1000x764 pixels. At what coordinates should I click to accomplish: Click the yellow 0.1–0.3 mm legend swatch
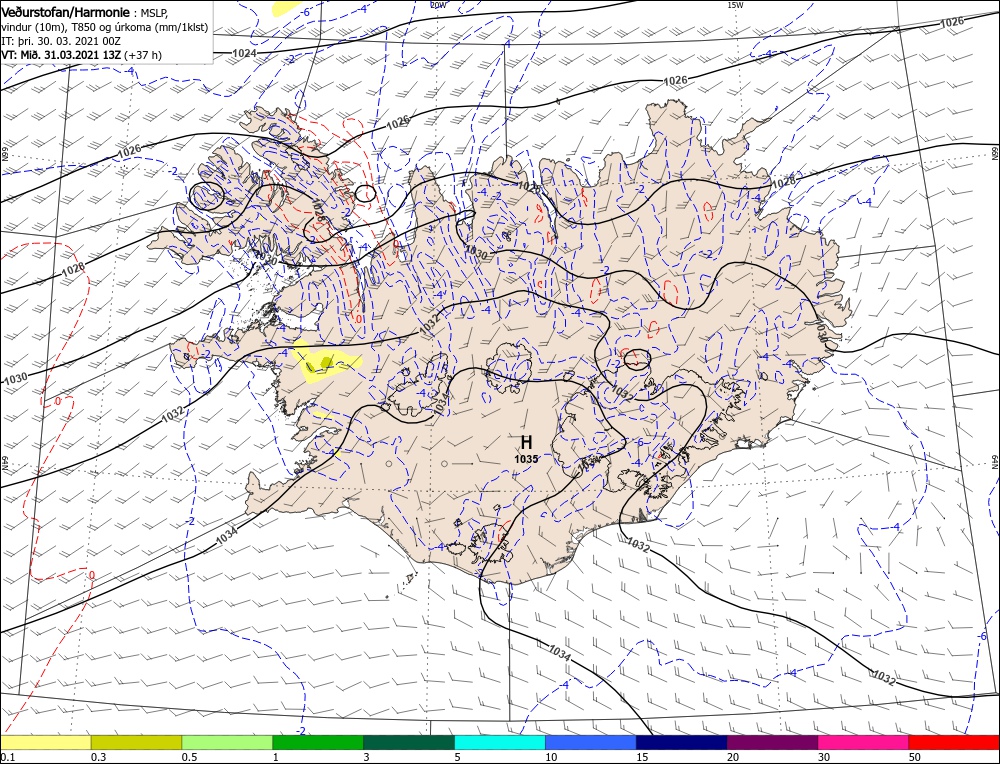point(46,742)
